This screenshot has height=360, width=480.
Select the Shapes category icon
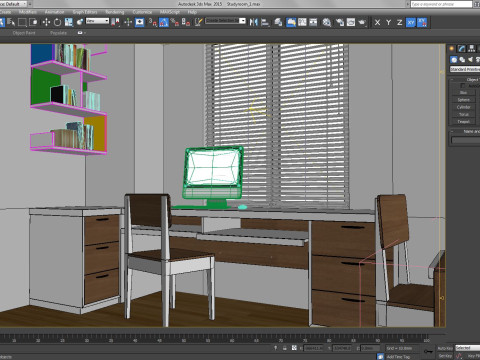(x=462, y=60)
